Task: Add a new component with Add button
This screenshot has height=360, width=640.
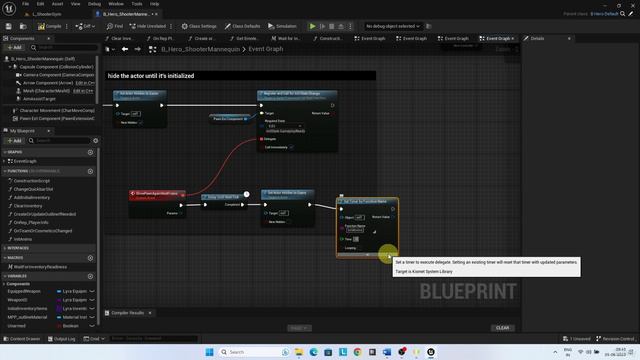Action: 14,47
